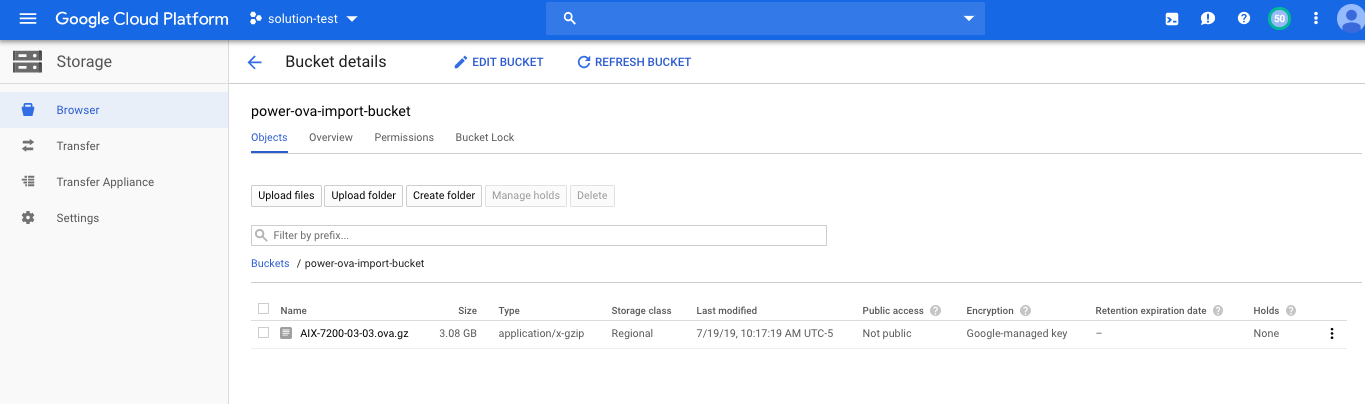Click the Transfer arrows icon
Image resolution: width=1365 pixels, height=404 pixels.
coord(28,146)
